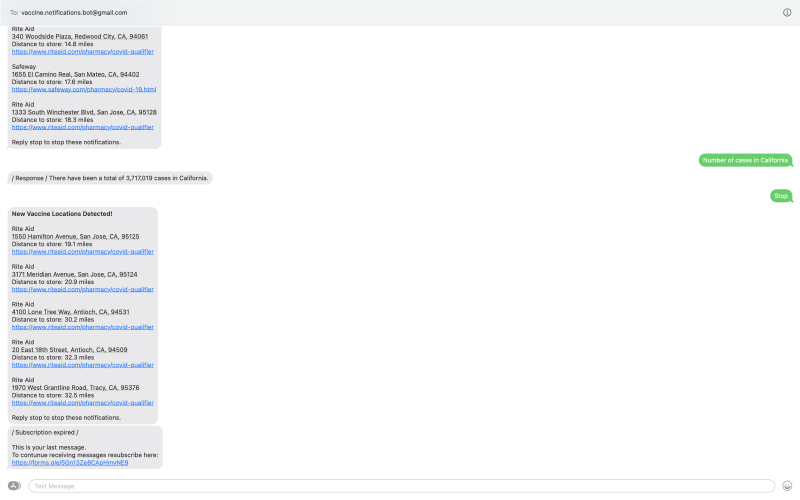Click 'This is your last message.' text
The width and height of the screenshot is (800, 500).
pos(49,447)
